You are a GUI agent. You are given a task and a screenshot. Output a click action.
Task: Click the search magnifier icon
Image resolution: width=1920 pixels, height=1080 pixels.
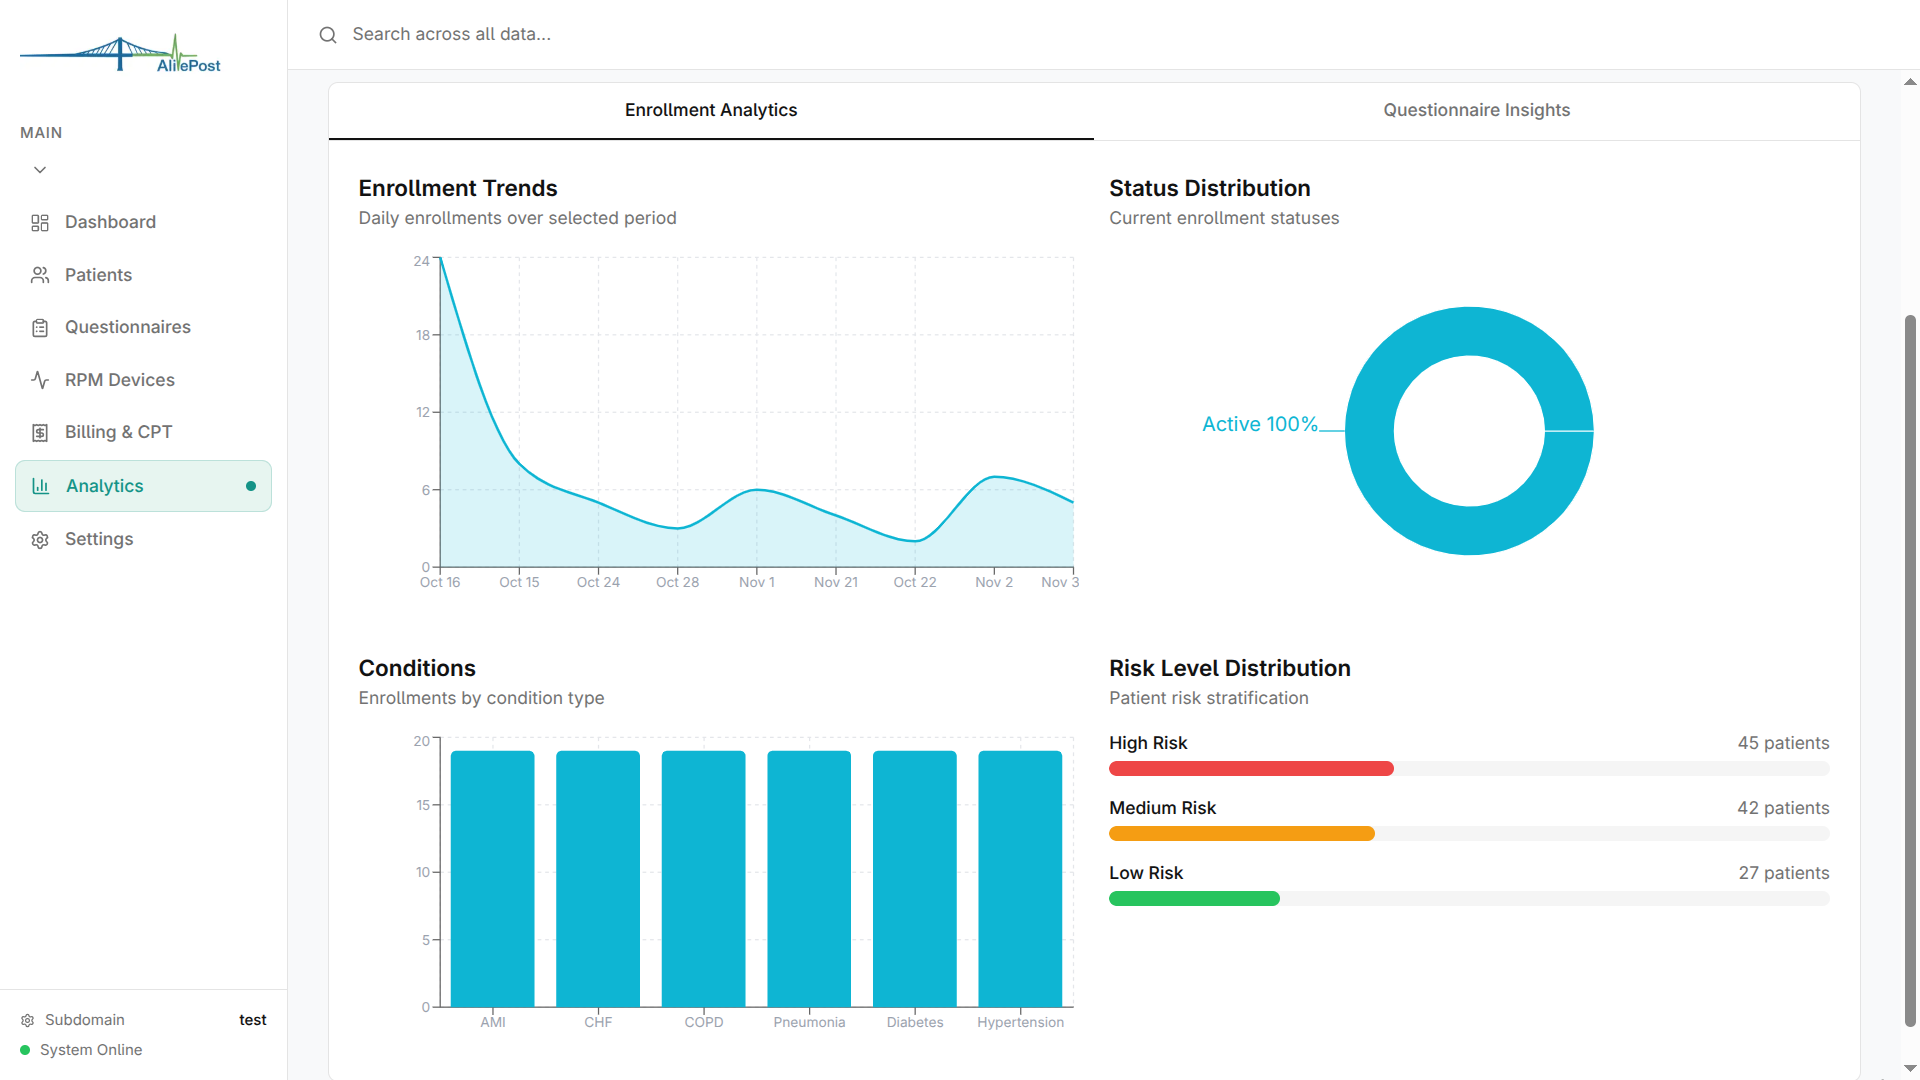point(327,34)
